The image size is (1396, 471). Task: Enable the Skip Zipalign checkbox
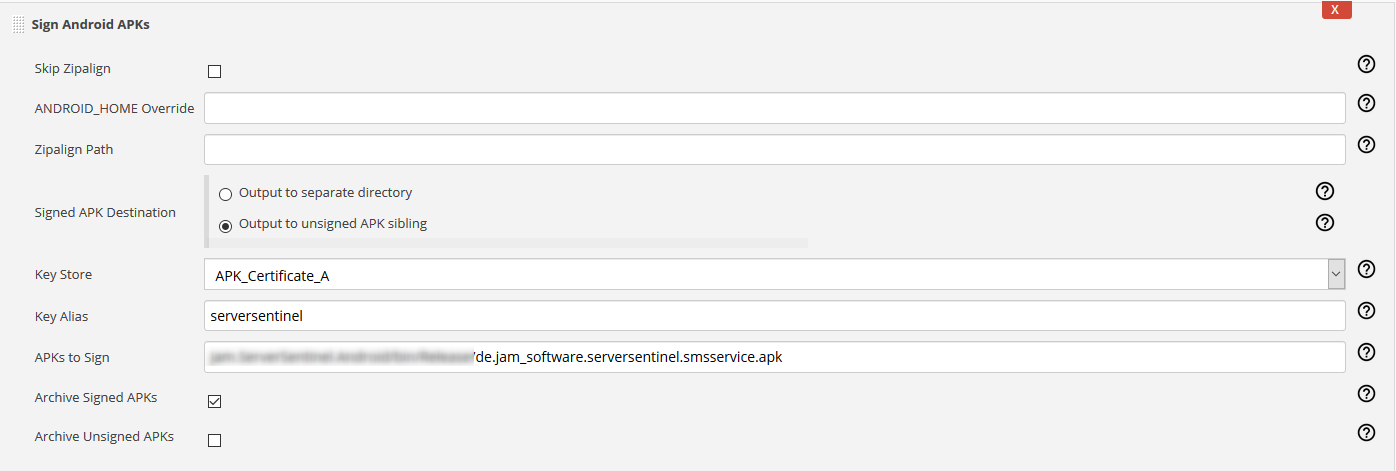(214, 71)
